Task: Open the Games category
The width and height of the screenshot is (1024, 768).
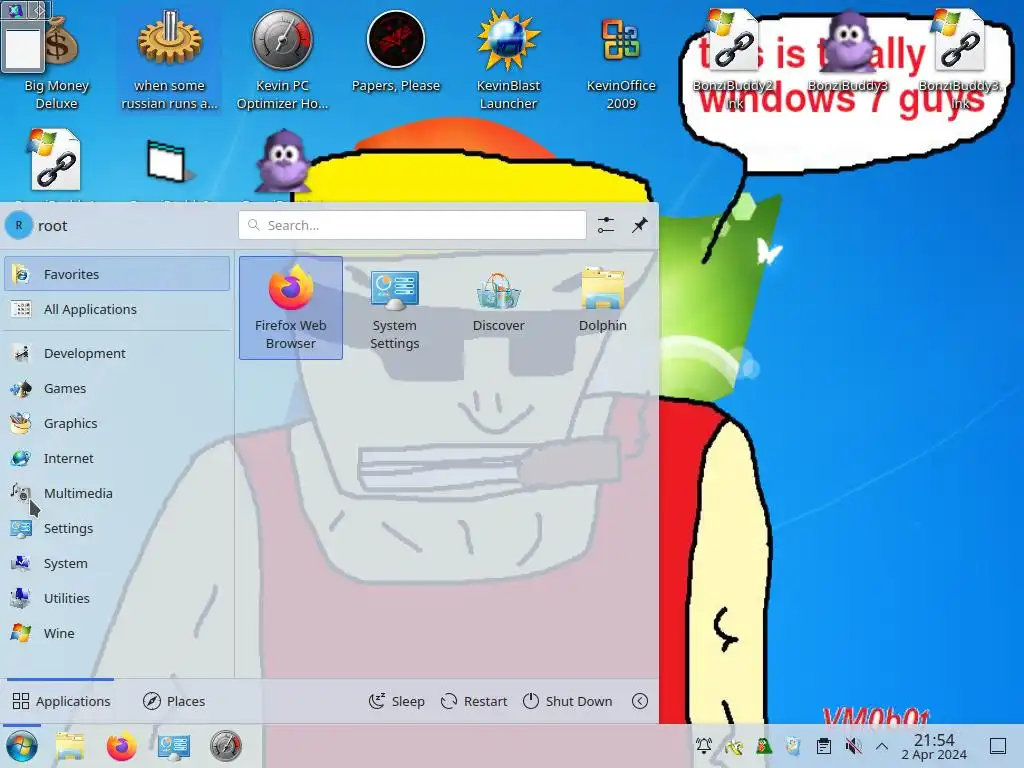Action: pyautogui.click(x=117, y=389)
